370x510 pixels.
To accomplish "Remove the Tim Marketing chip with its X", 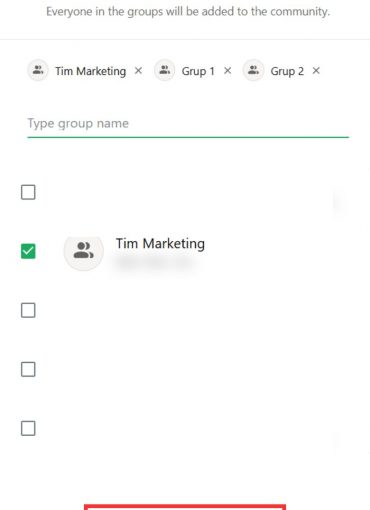I will click(138, 71).
